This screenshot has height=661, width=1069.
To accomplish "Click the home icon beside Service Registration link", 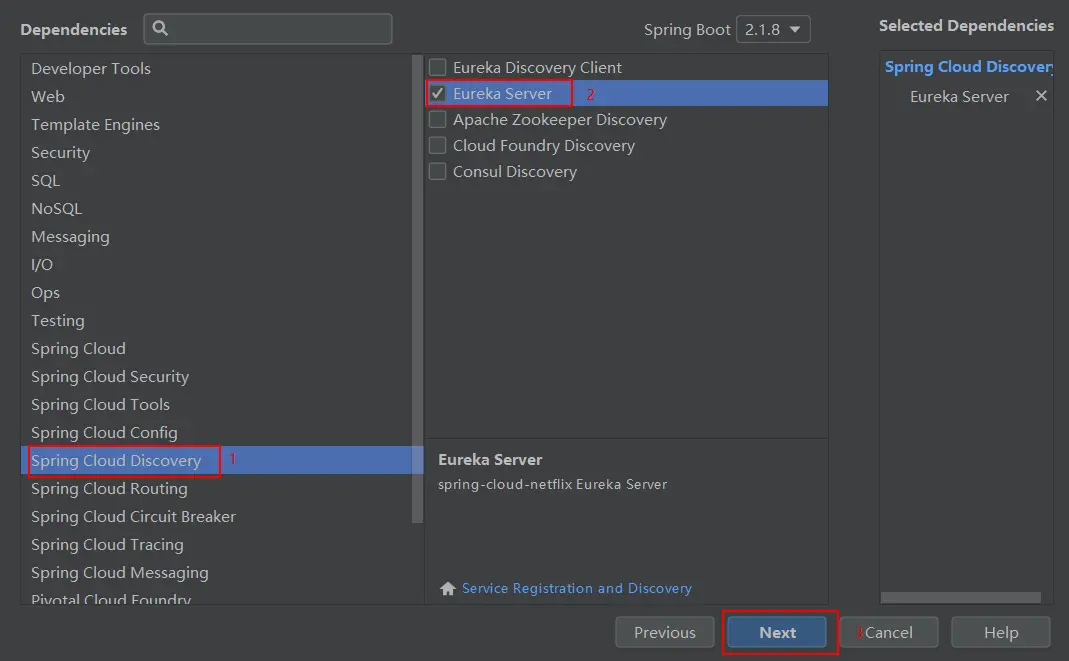I will [x=448, y=588].
